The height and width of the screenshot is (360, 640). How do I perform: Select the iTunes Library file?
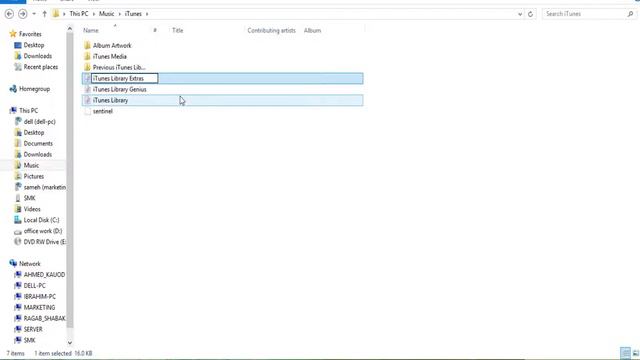coord(222,100)
